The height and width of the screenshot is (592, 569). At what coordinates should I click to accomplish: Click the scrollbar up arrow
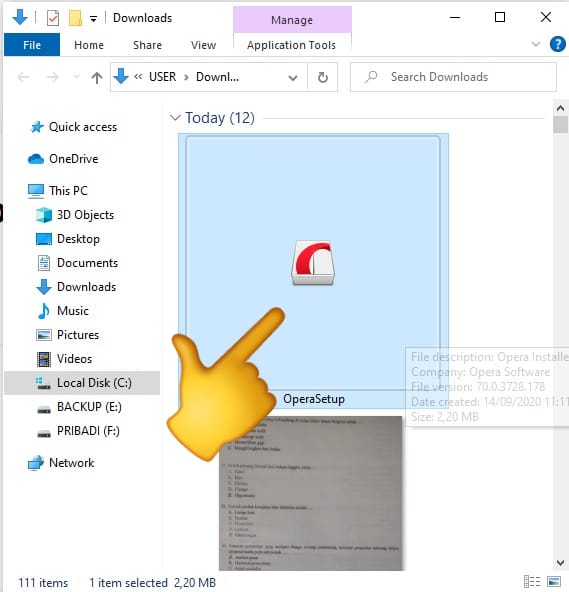coord(560,108)
